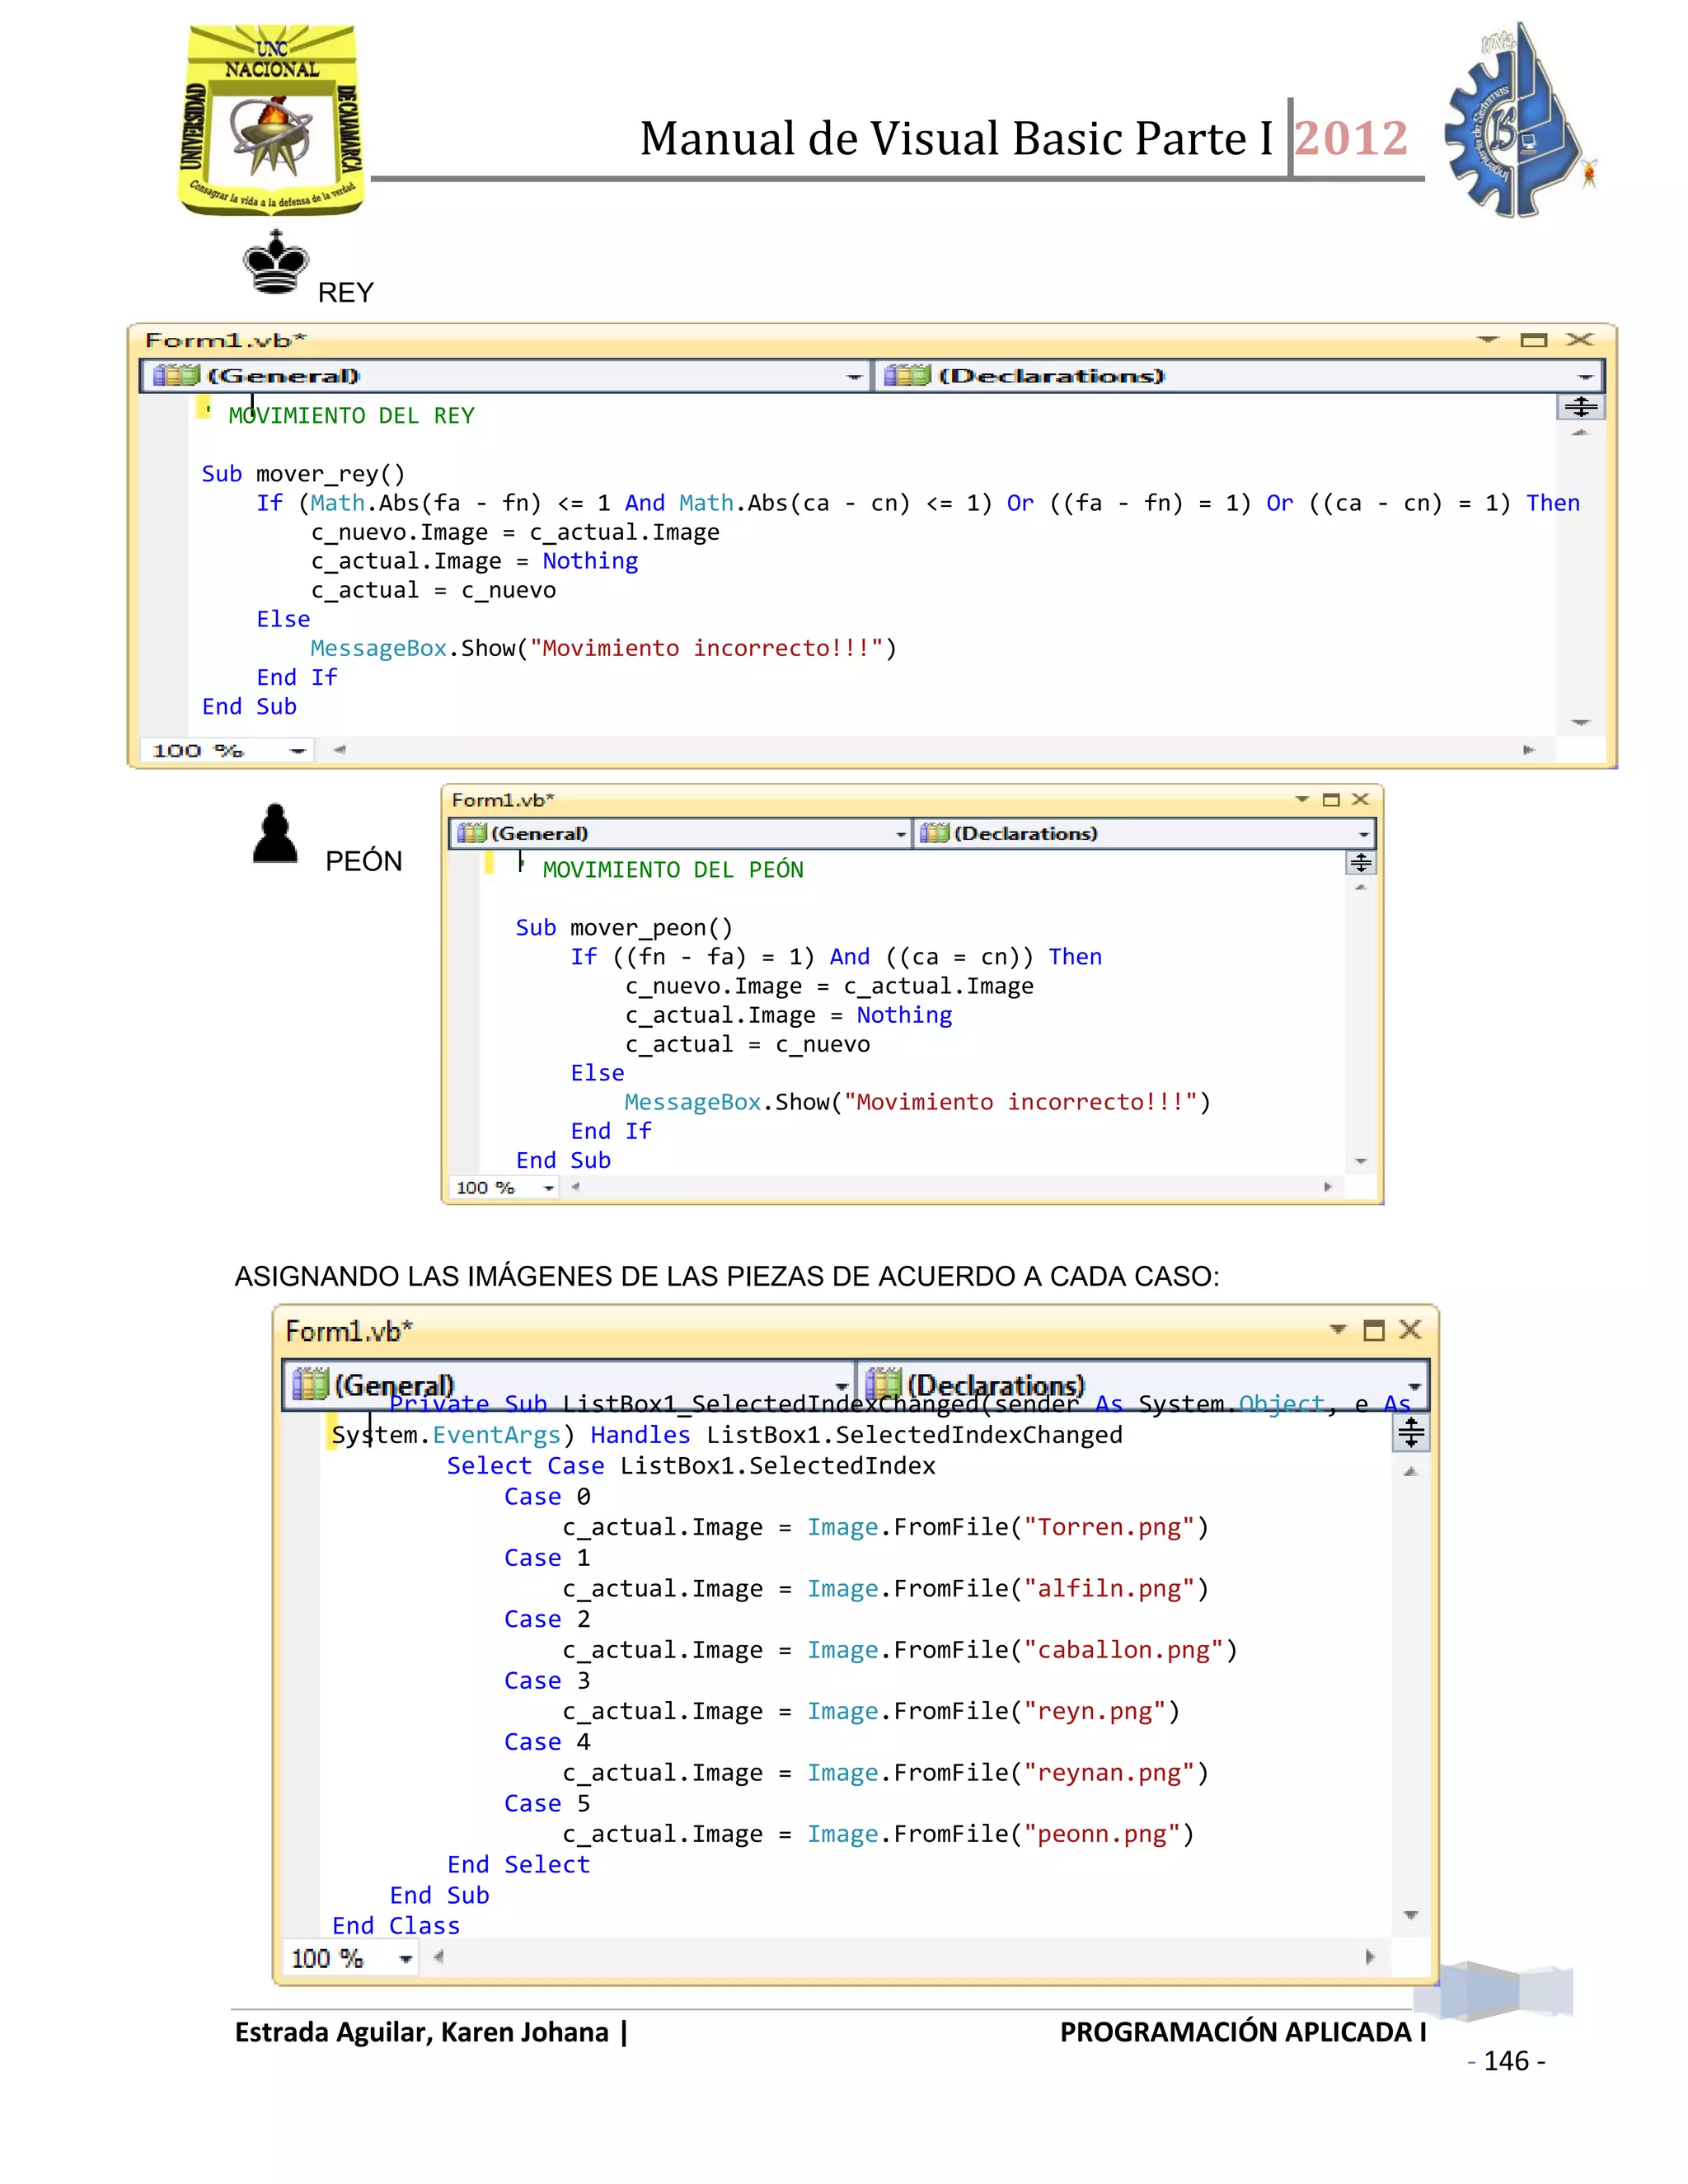Click scroll-right arrow in REY code window
This screenshot has width=1688, height=2184.
click(x=1528, y=750)
